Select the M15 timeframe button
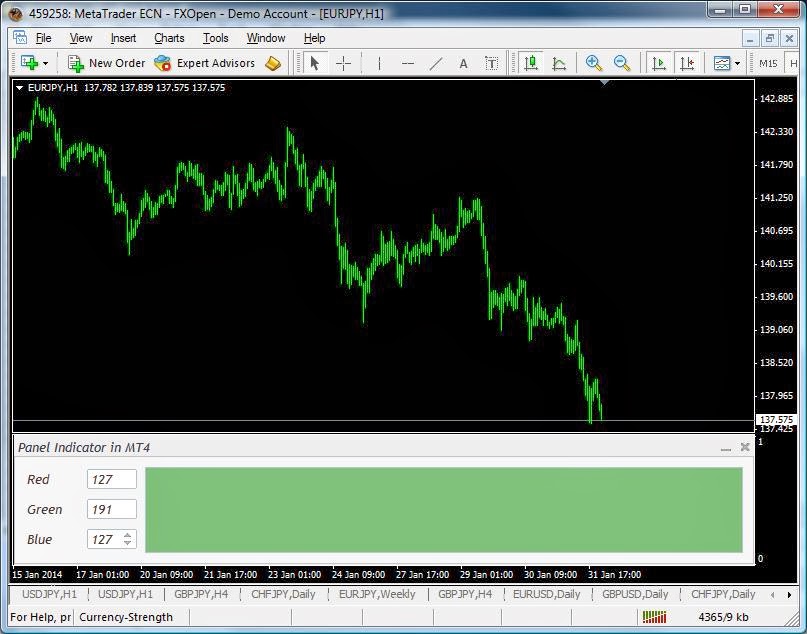This screenshot has width=807, height=634. pyautogui.click(x=768, y=63)
